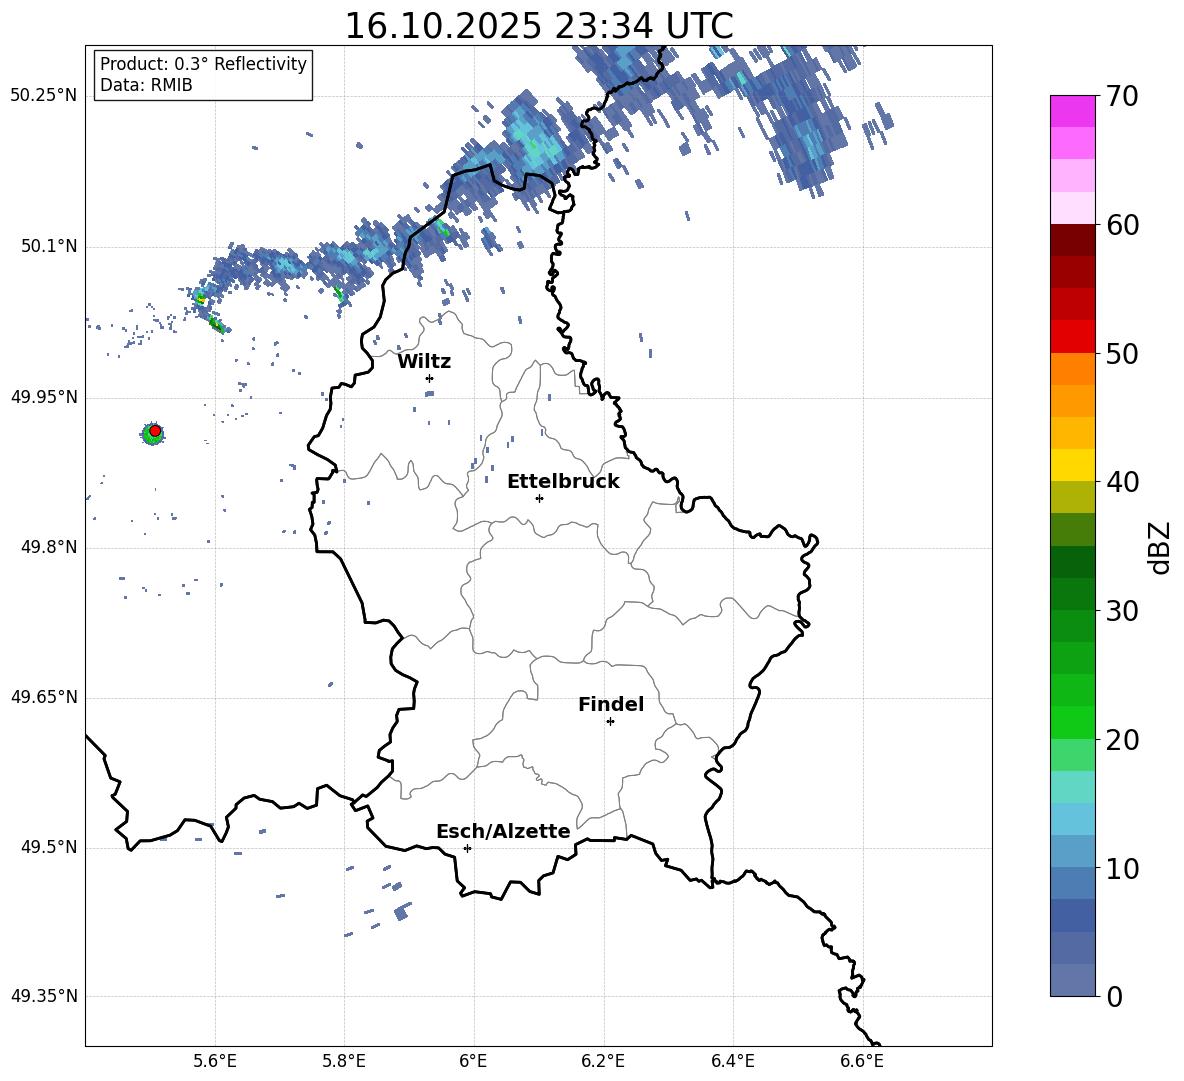
Task: Click the cross marker under the Ettelbruck label
Action: click(539, 498)
